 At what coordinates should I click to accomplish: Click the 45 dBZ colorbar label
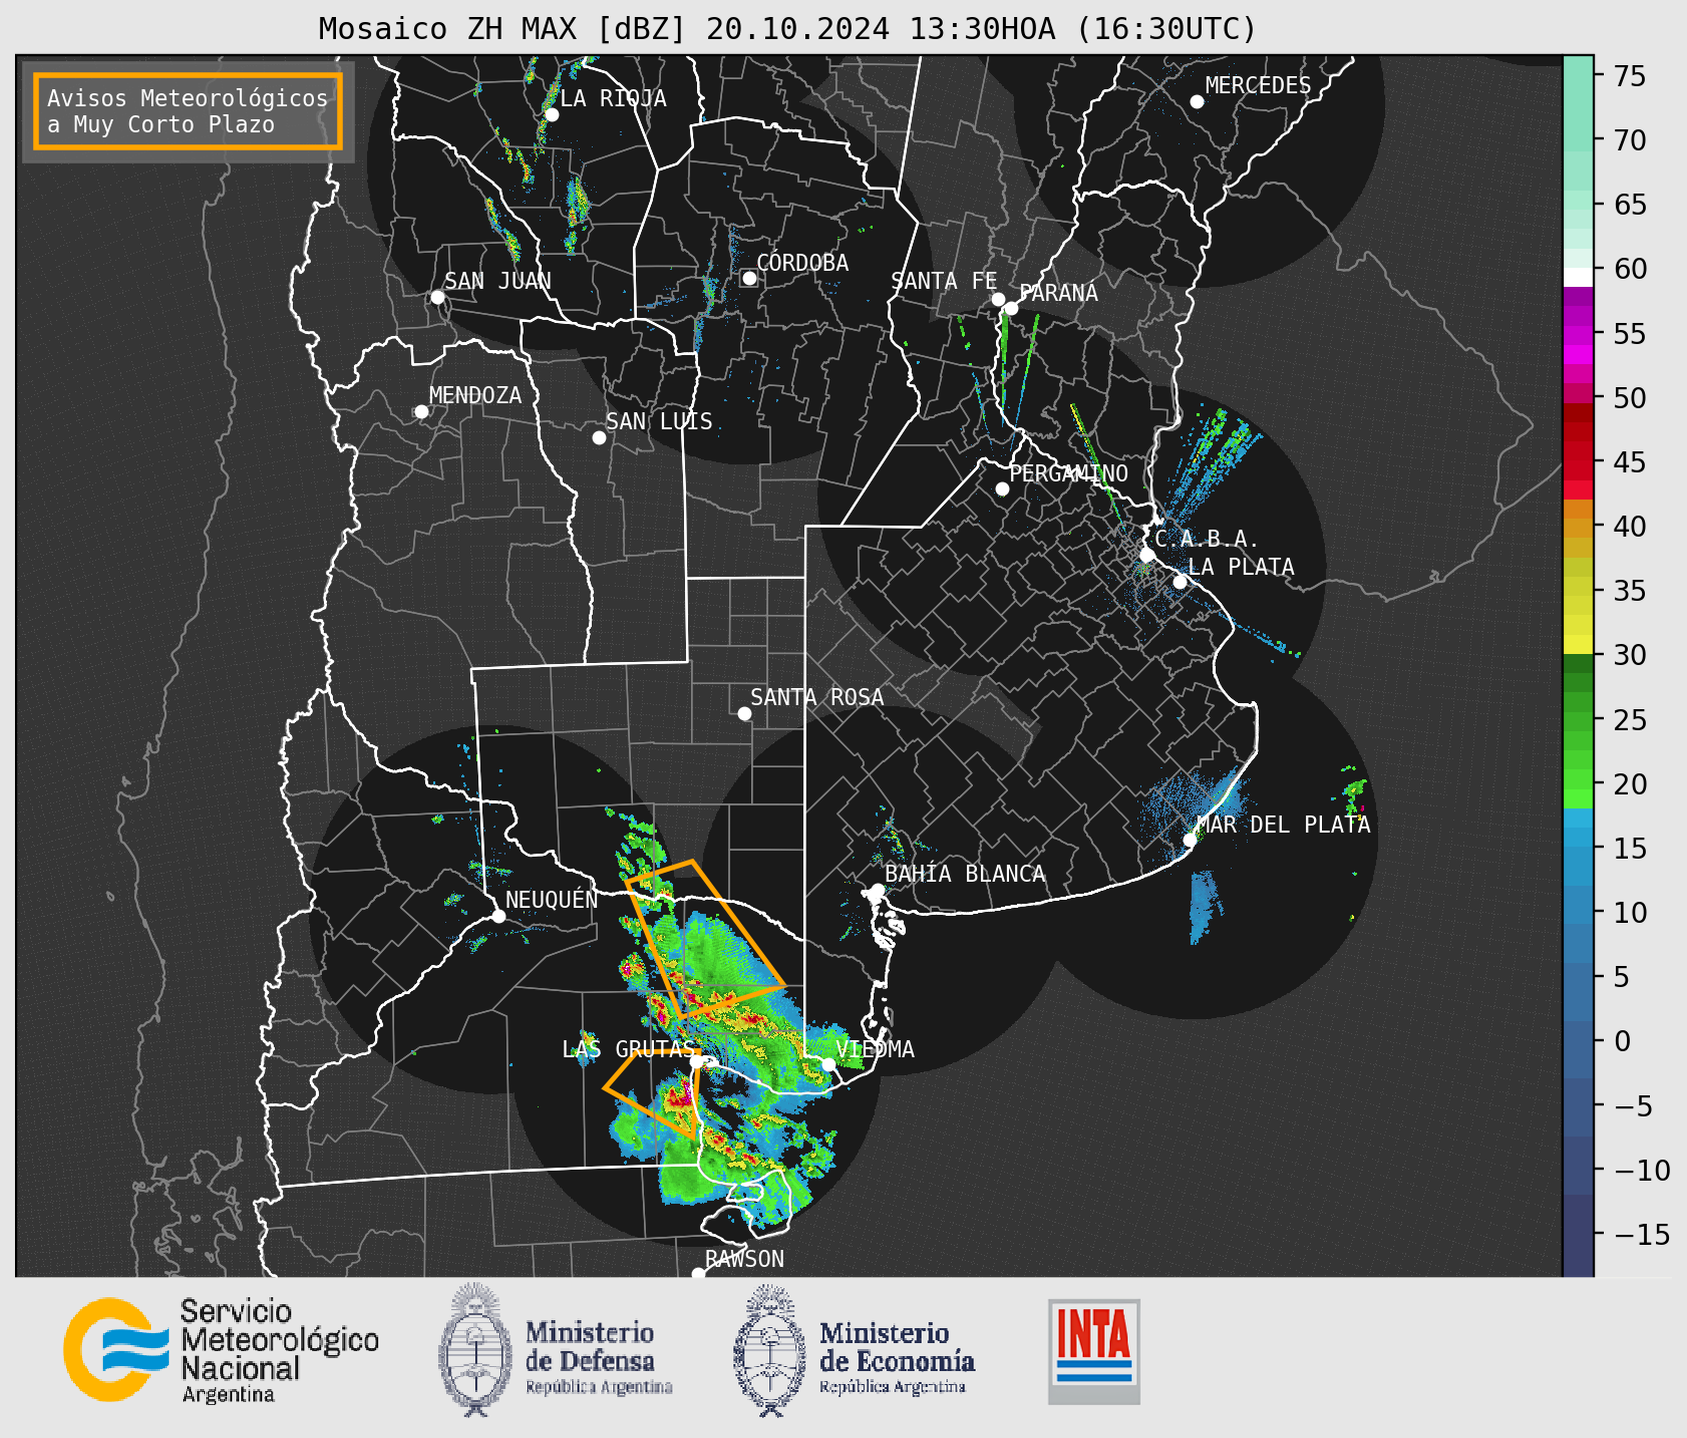[x=1629, y=462]
